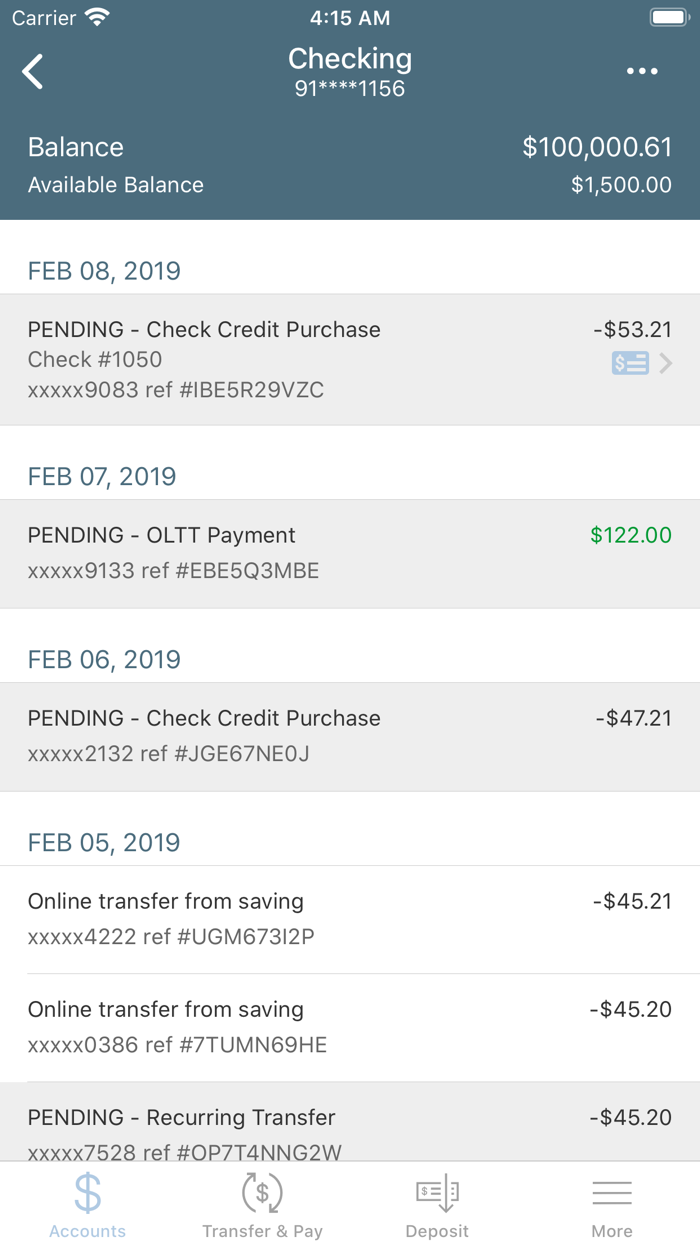Select the PENDING Recurring Transfer transaction
The width and height of the screenshot is (700, 1244).
(x=350, y=1134)
